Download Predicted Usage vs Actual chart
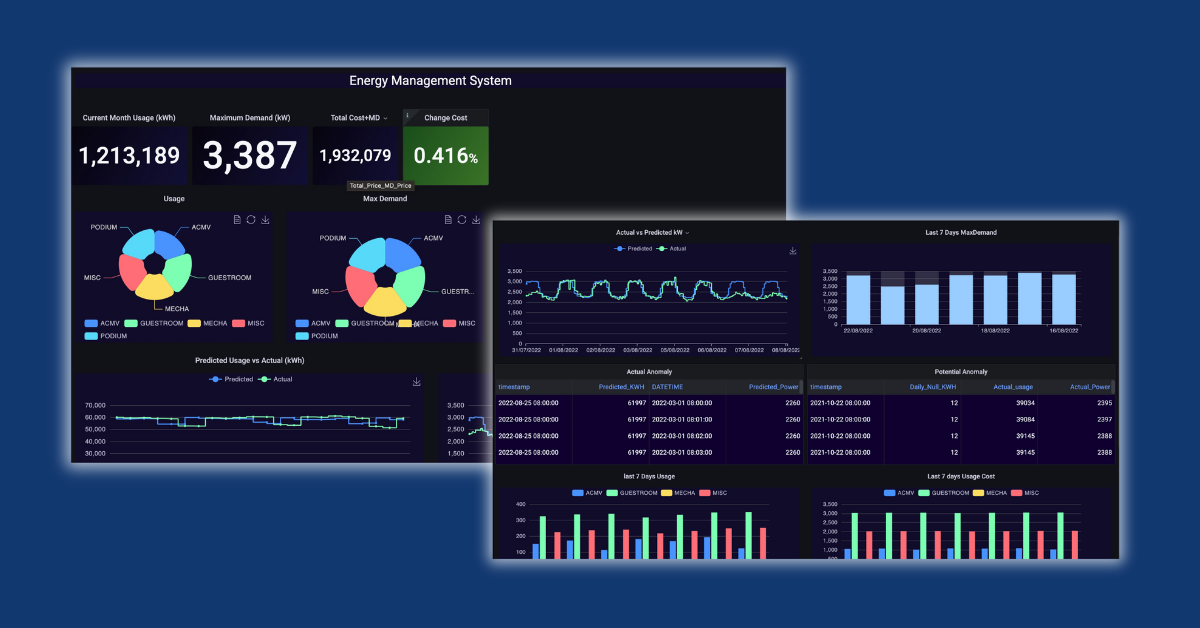Image resolution: width=1200 pixels, height=628 pixels. coord(416,382)
